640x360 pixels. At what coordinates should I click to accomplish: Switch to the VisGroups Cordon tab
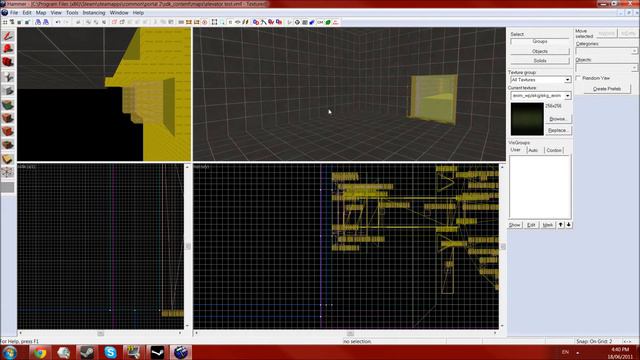[554, 150]
